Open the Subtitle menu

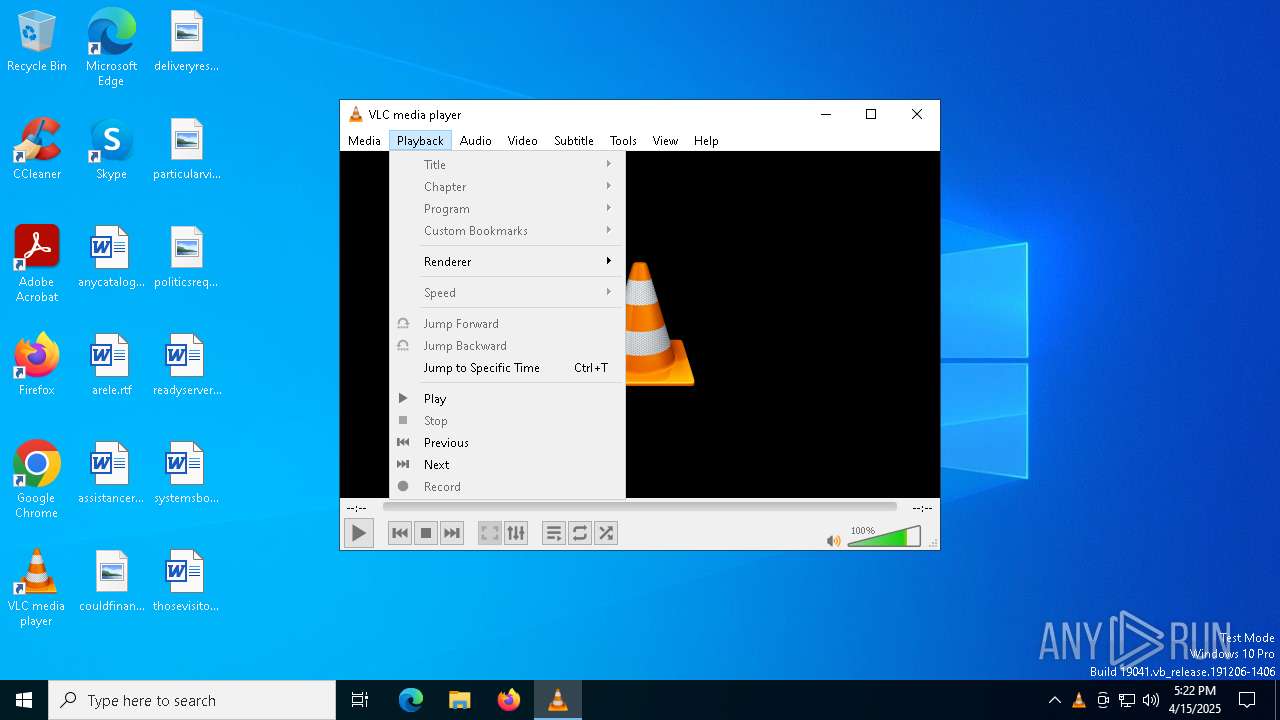tap(574, 141)
